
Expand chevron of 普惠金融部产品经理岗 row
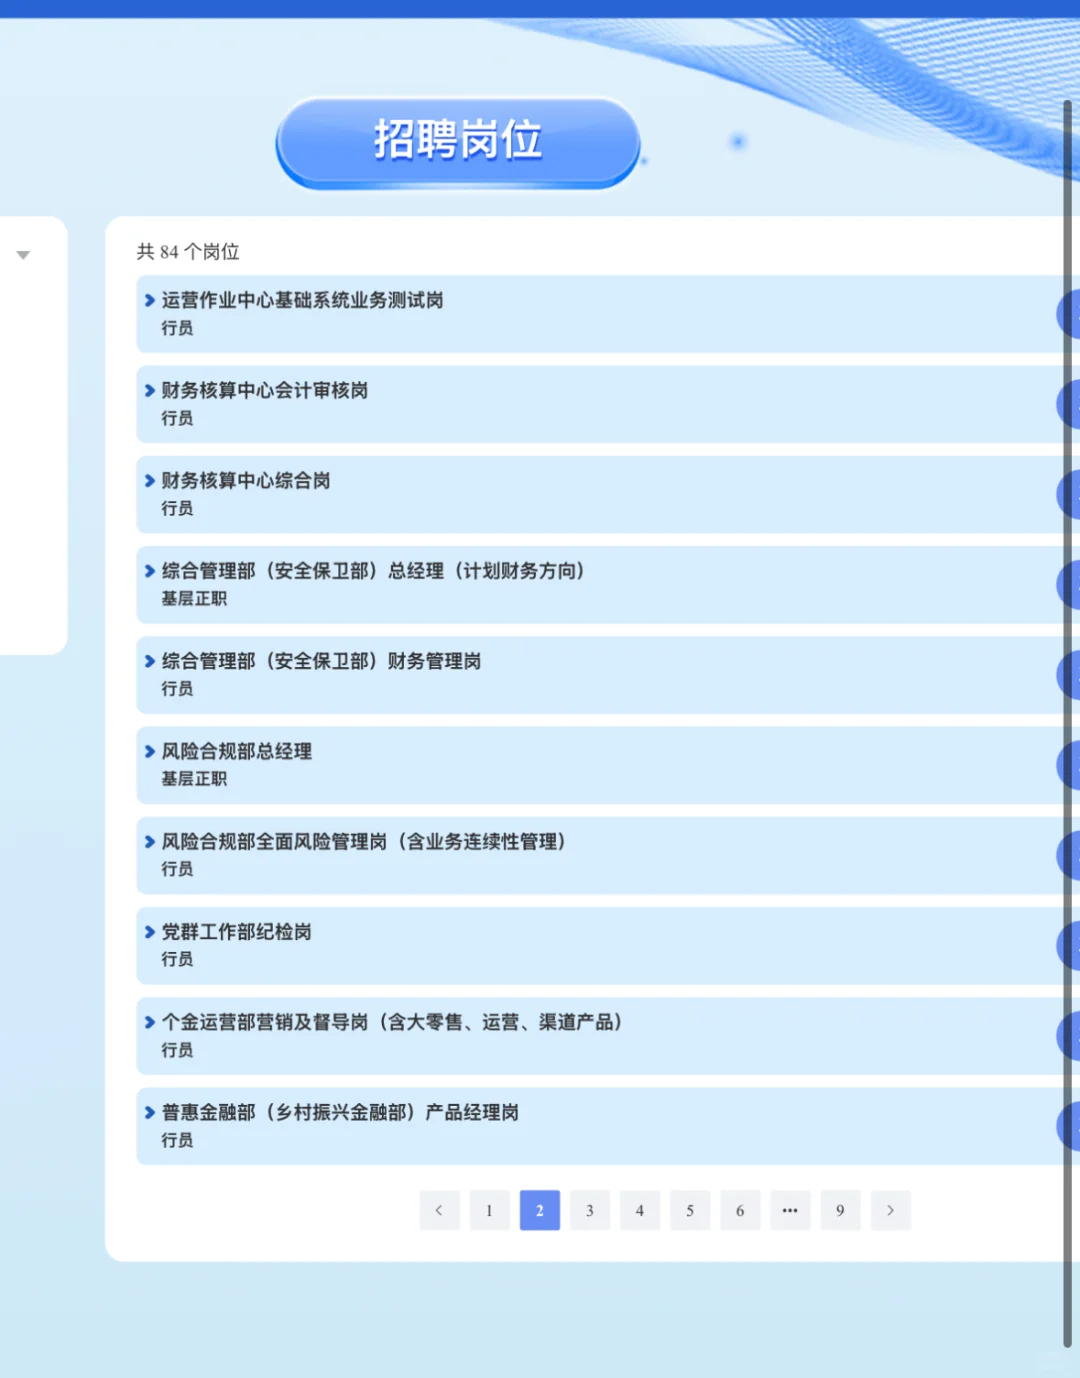(150, 1112)
